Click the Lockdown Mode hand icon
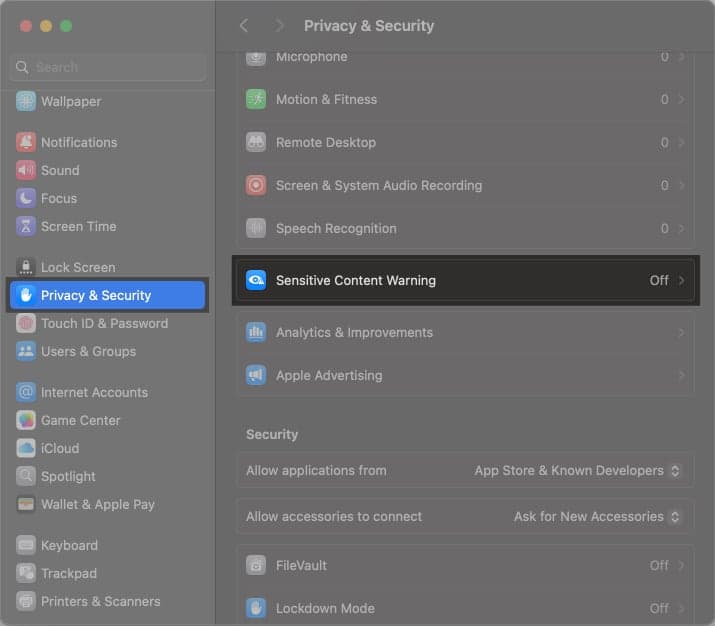The image size is (715, 626). (256, 608)
